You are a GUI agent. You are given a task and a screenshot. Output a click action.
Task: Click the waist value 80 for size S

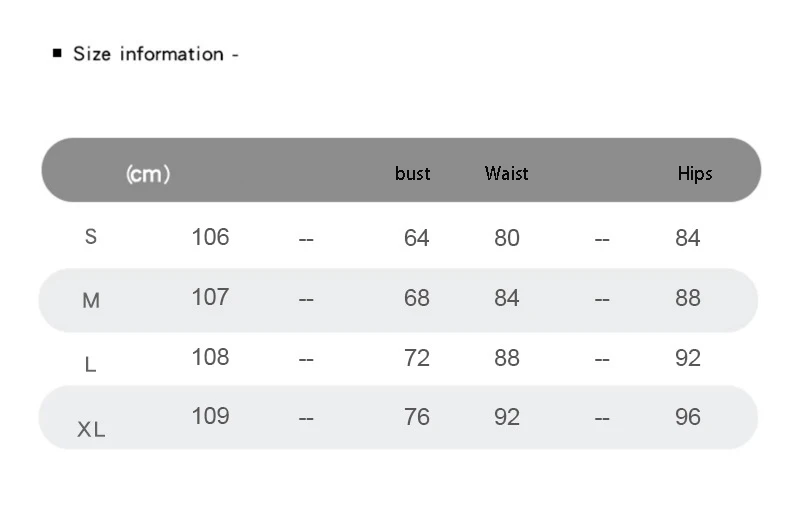tap(507, 238)
